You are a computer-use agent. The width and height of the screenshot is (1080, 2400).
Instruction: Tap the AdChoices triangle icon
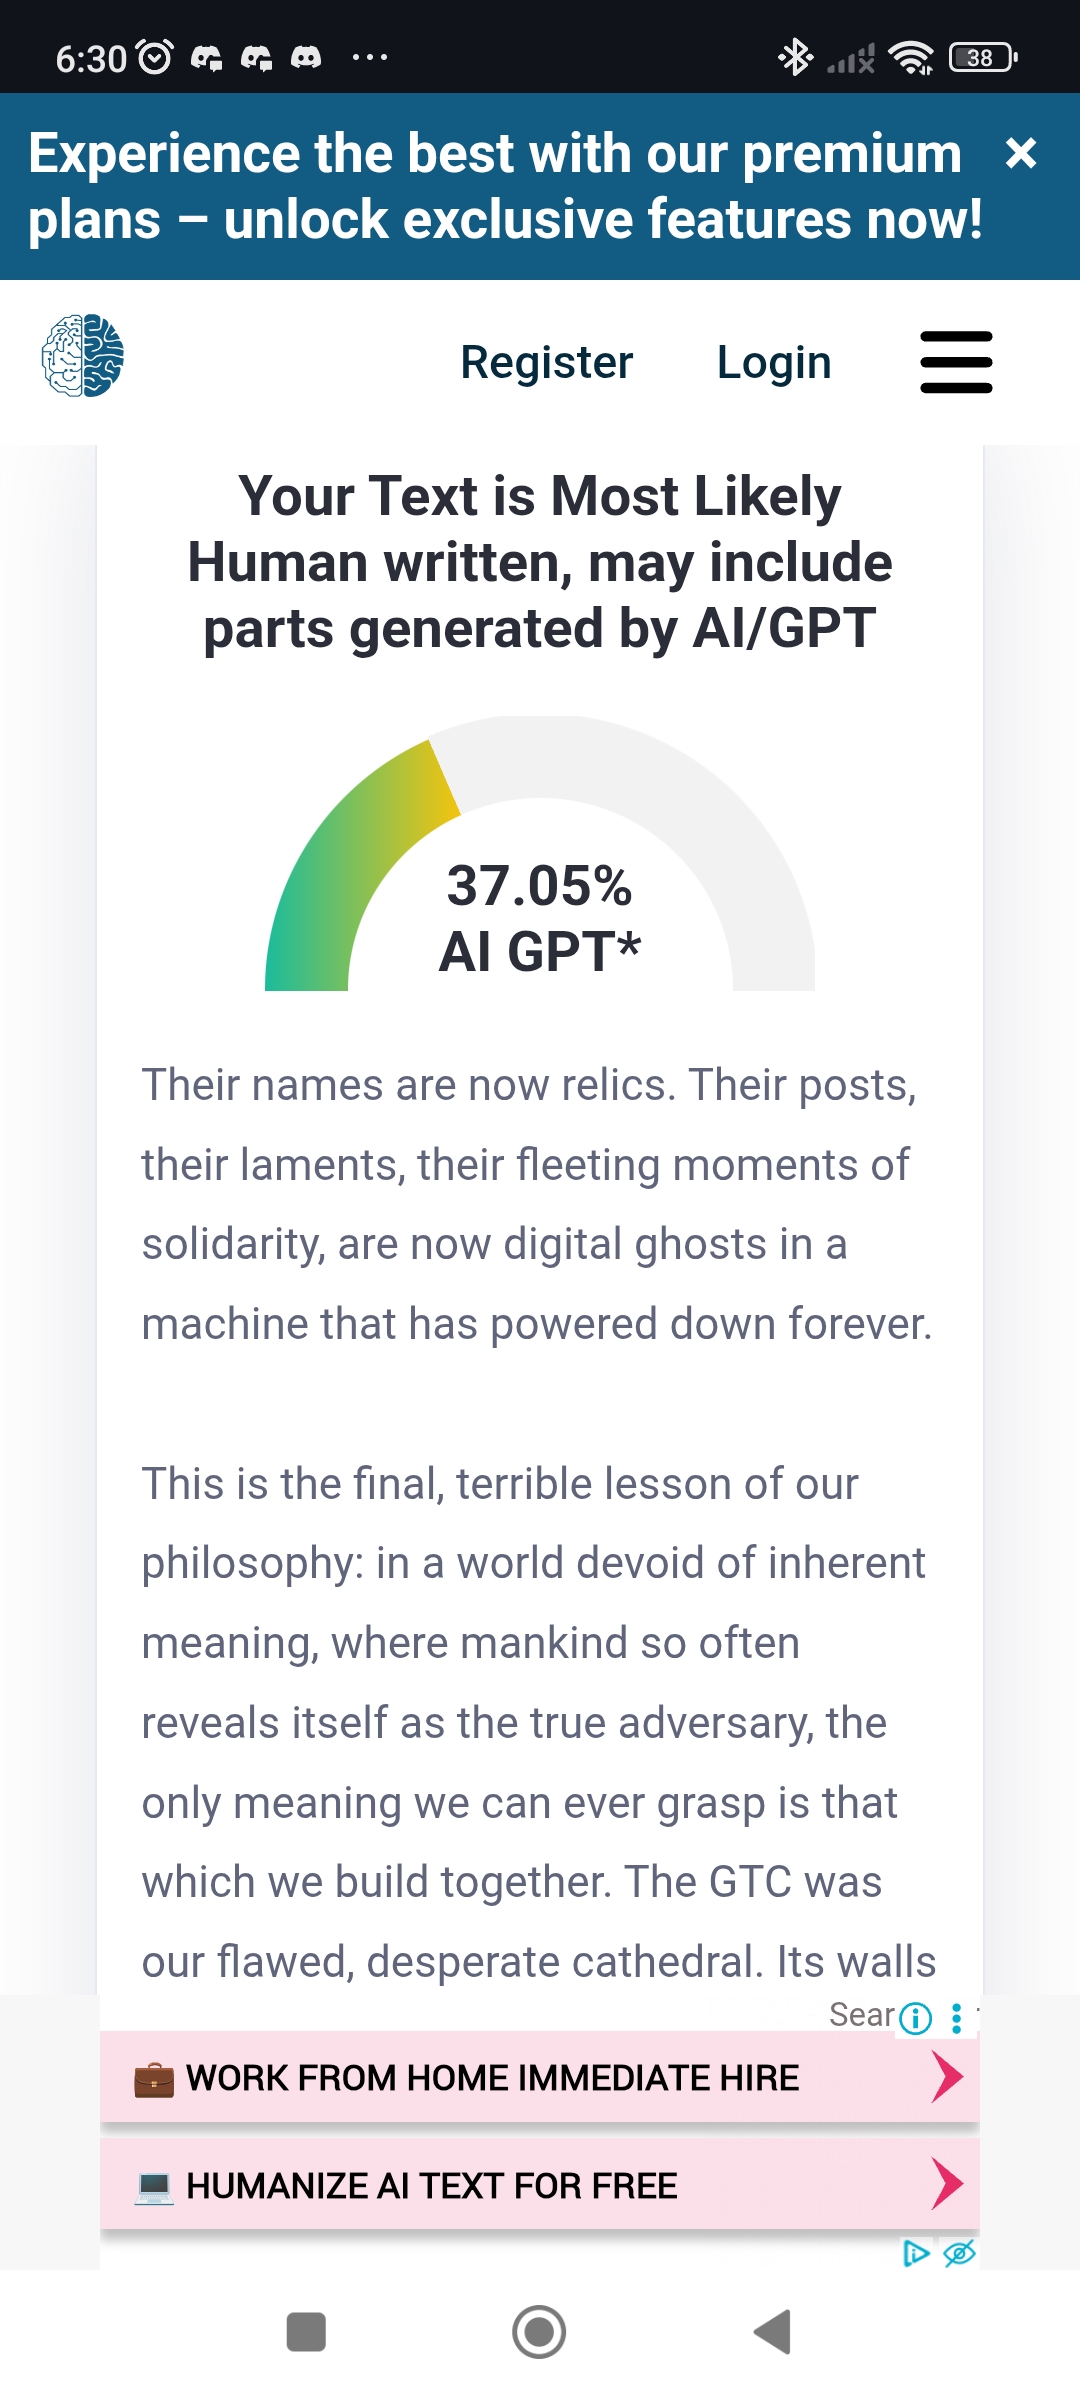pyautogui.click(x=915, y=2253)
